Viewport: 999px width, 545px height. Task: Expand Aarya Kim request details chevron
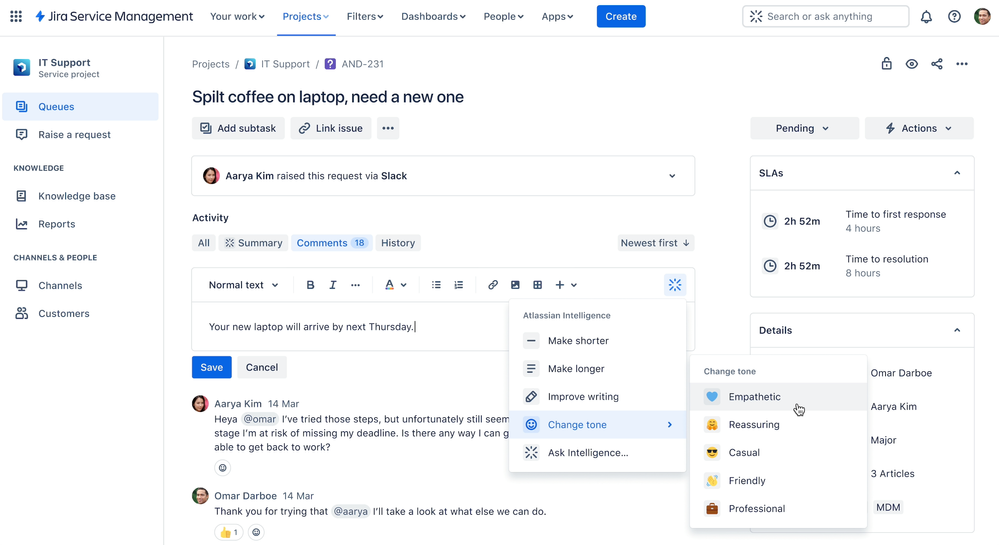pyautogui.click(x=672, y=176)
